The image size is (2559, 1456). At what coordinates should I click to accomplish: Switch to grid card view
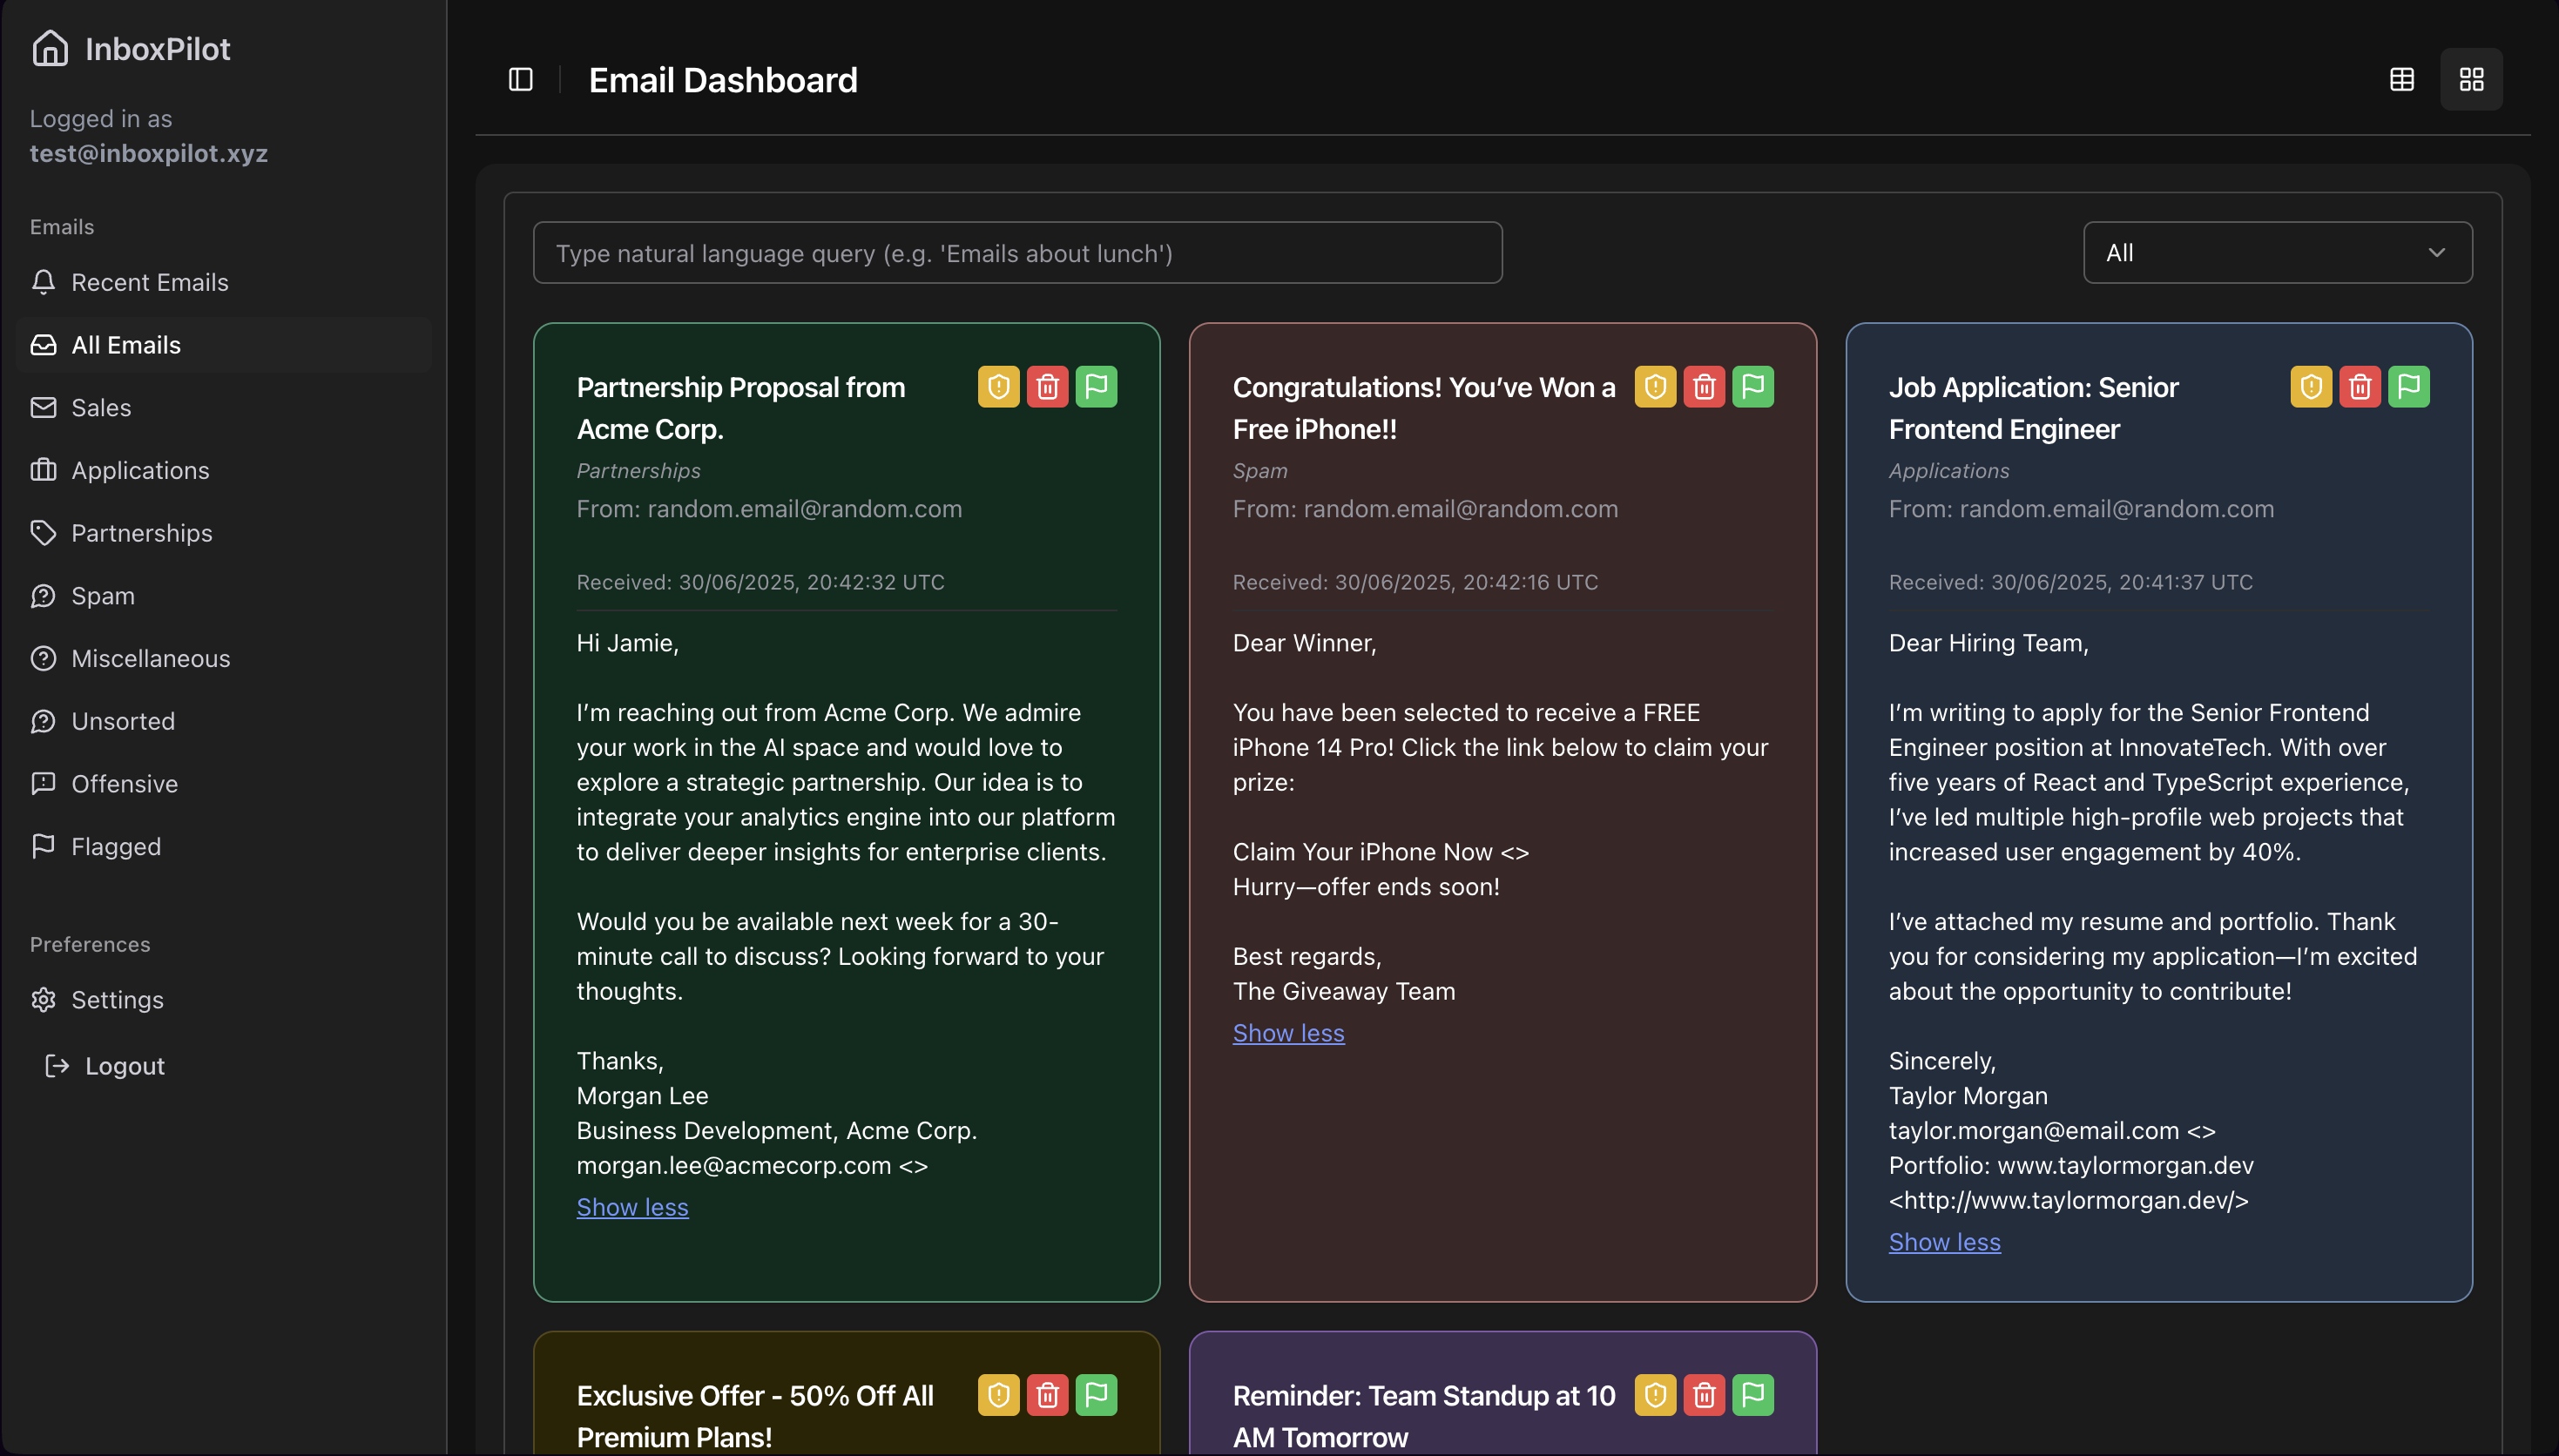(2471, 79)
